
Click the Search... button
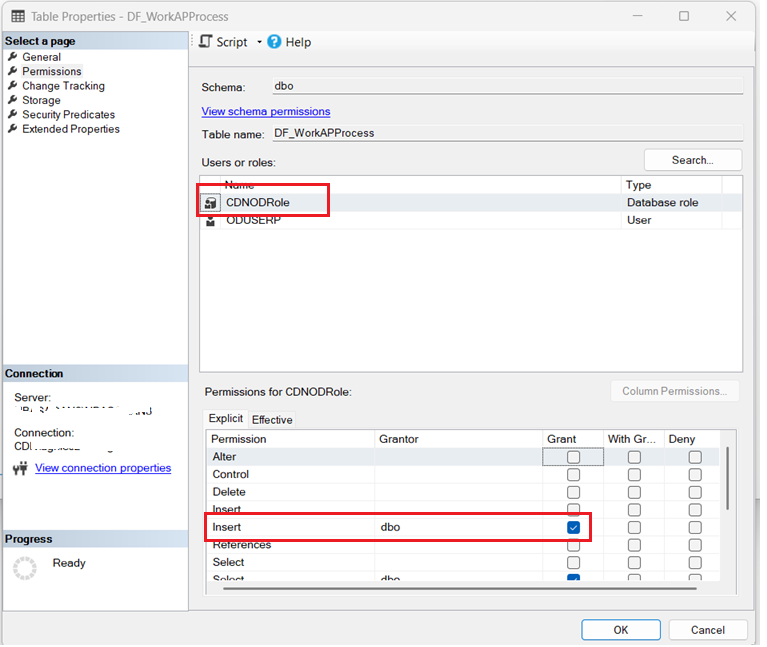692,160
